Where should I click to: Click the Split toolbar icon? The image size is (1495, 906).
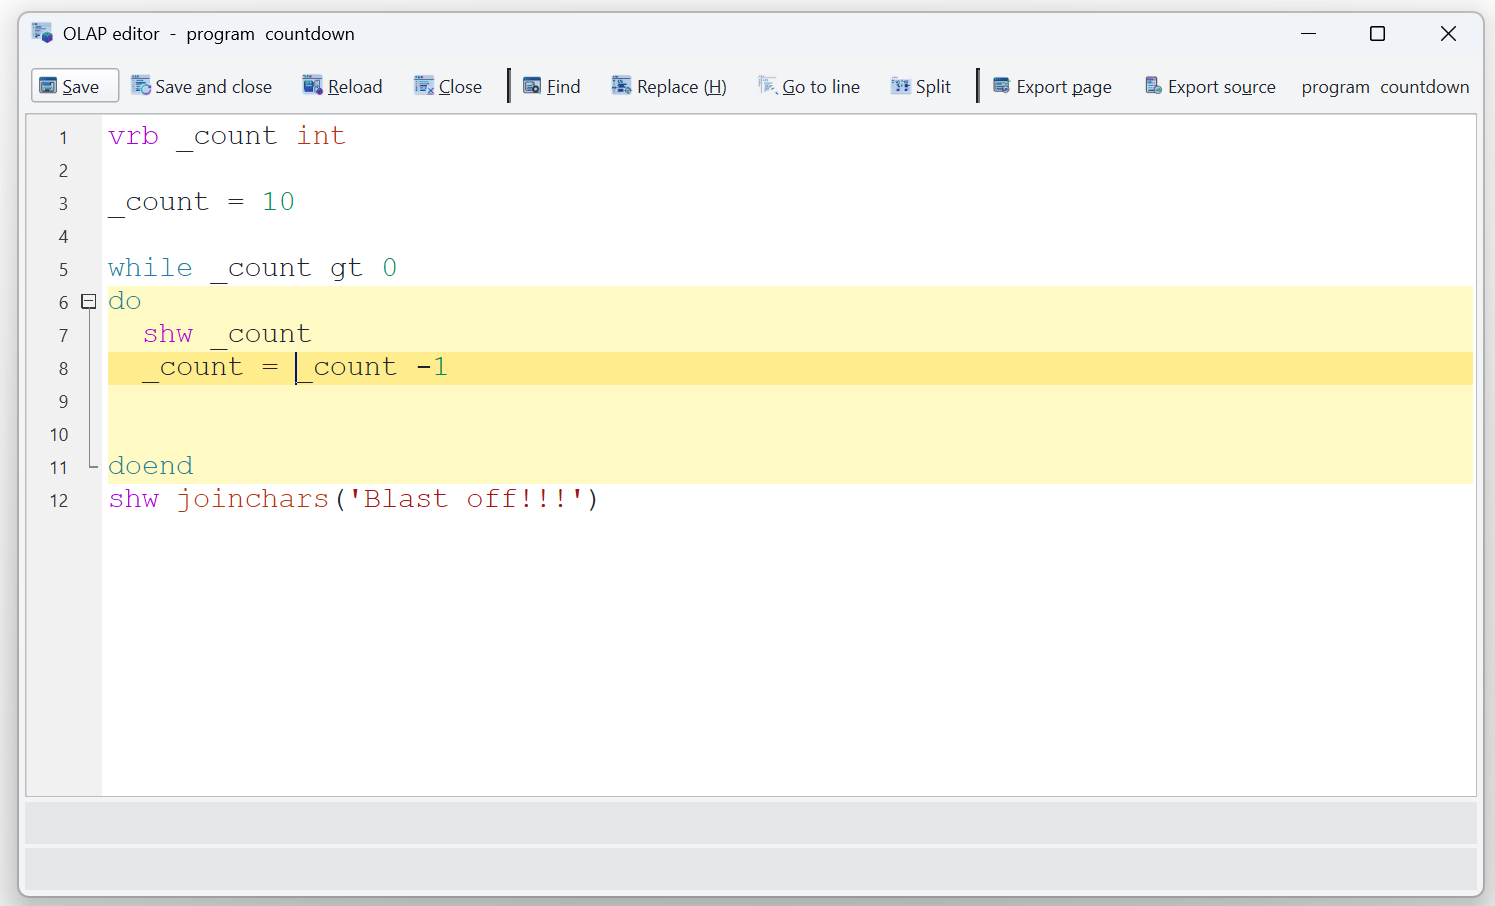[901, 86]
